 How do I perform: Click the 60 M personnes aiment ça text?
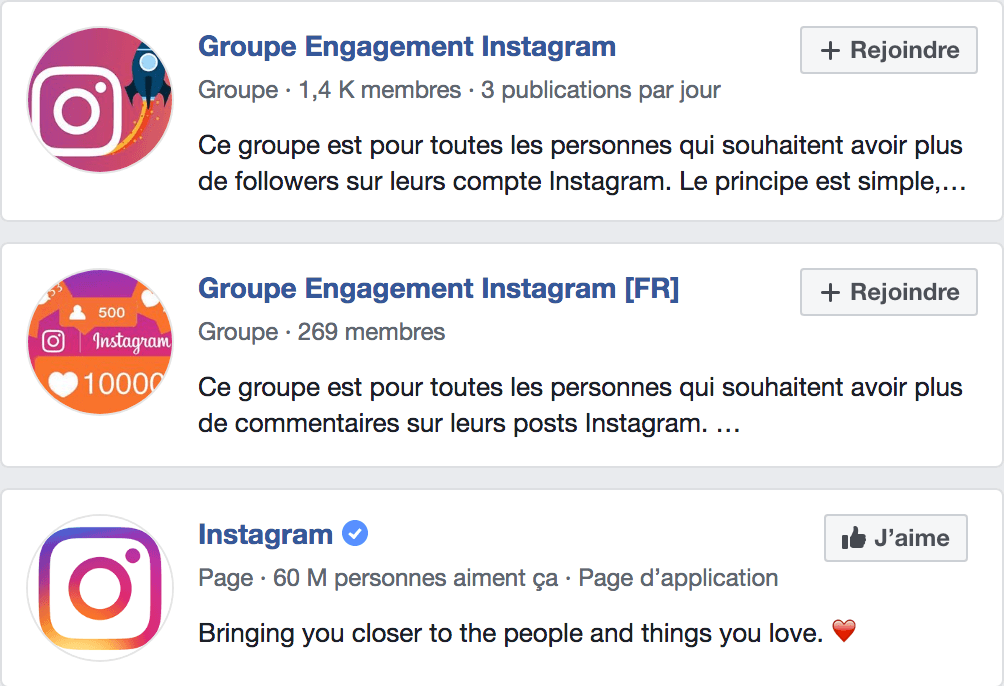[416, 578]
